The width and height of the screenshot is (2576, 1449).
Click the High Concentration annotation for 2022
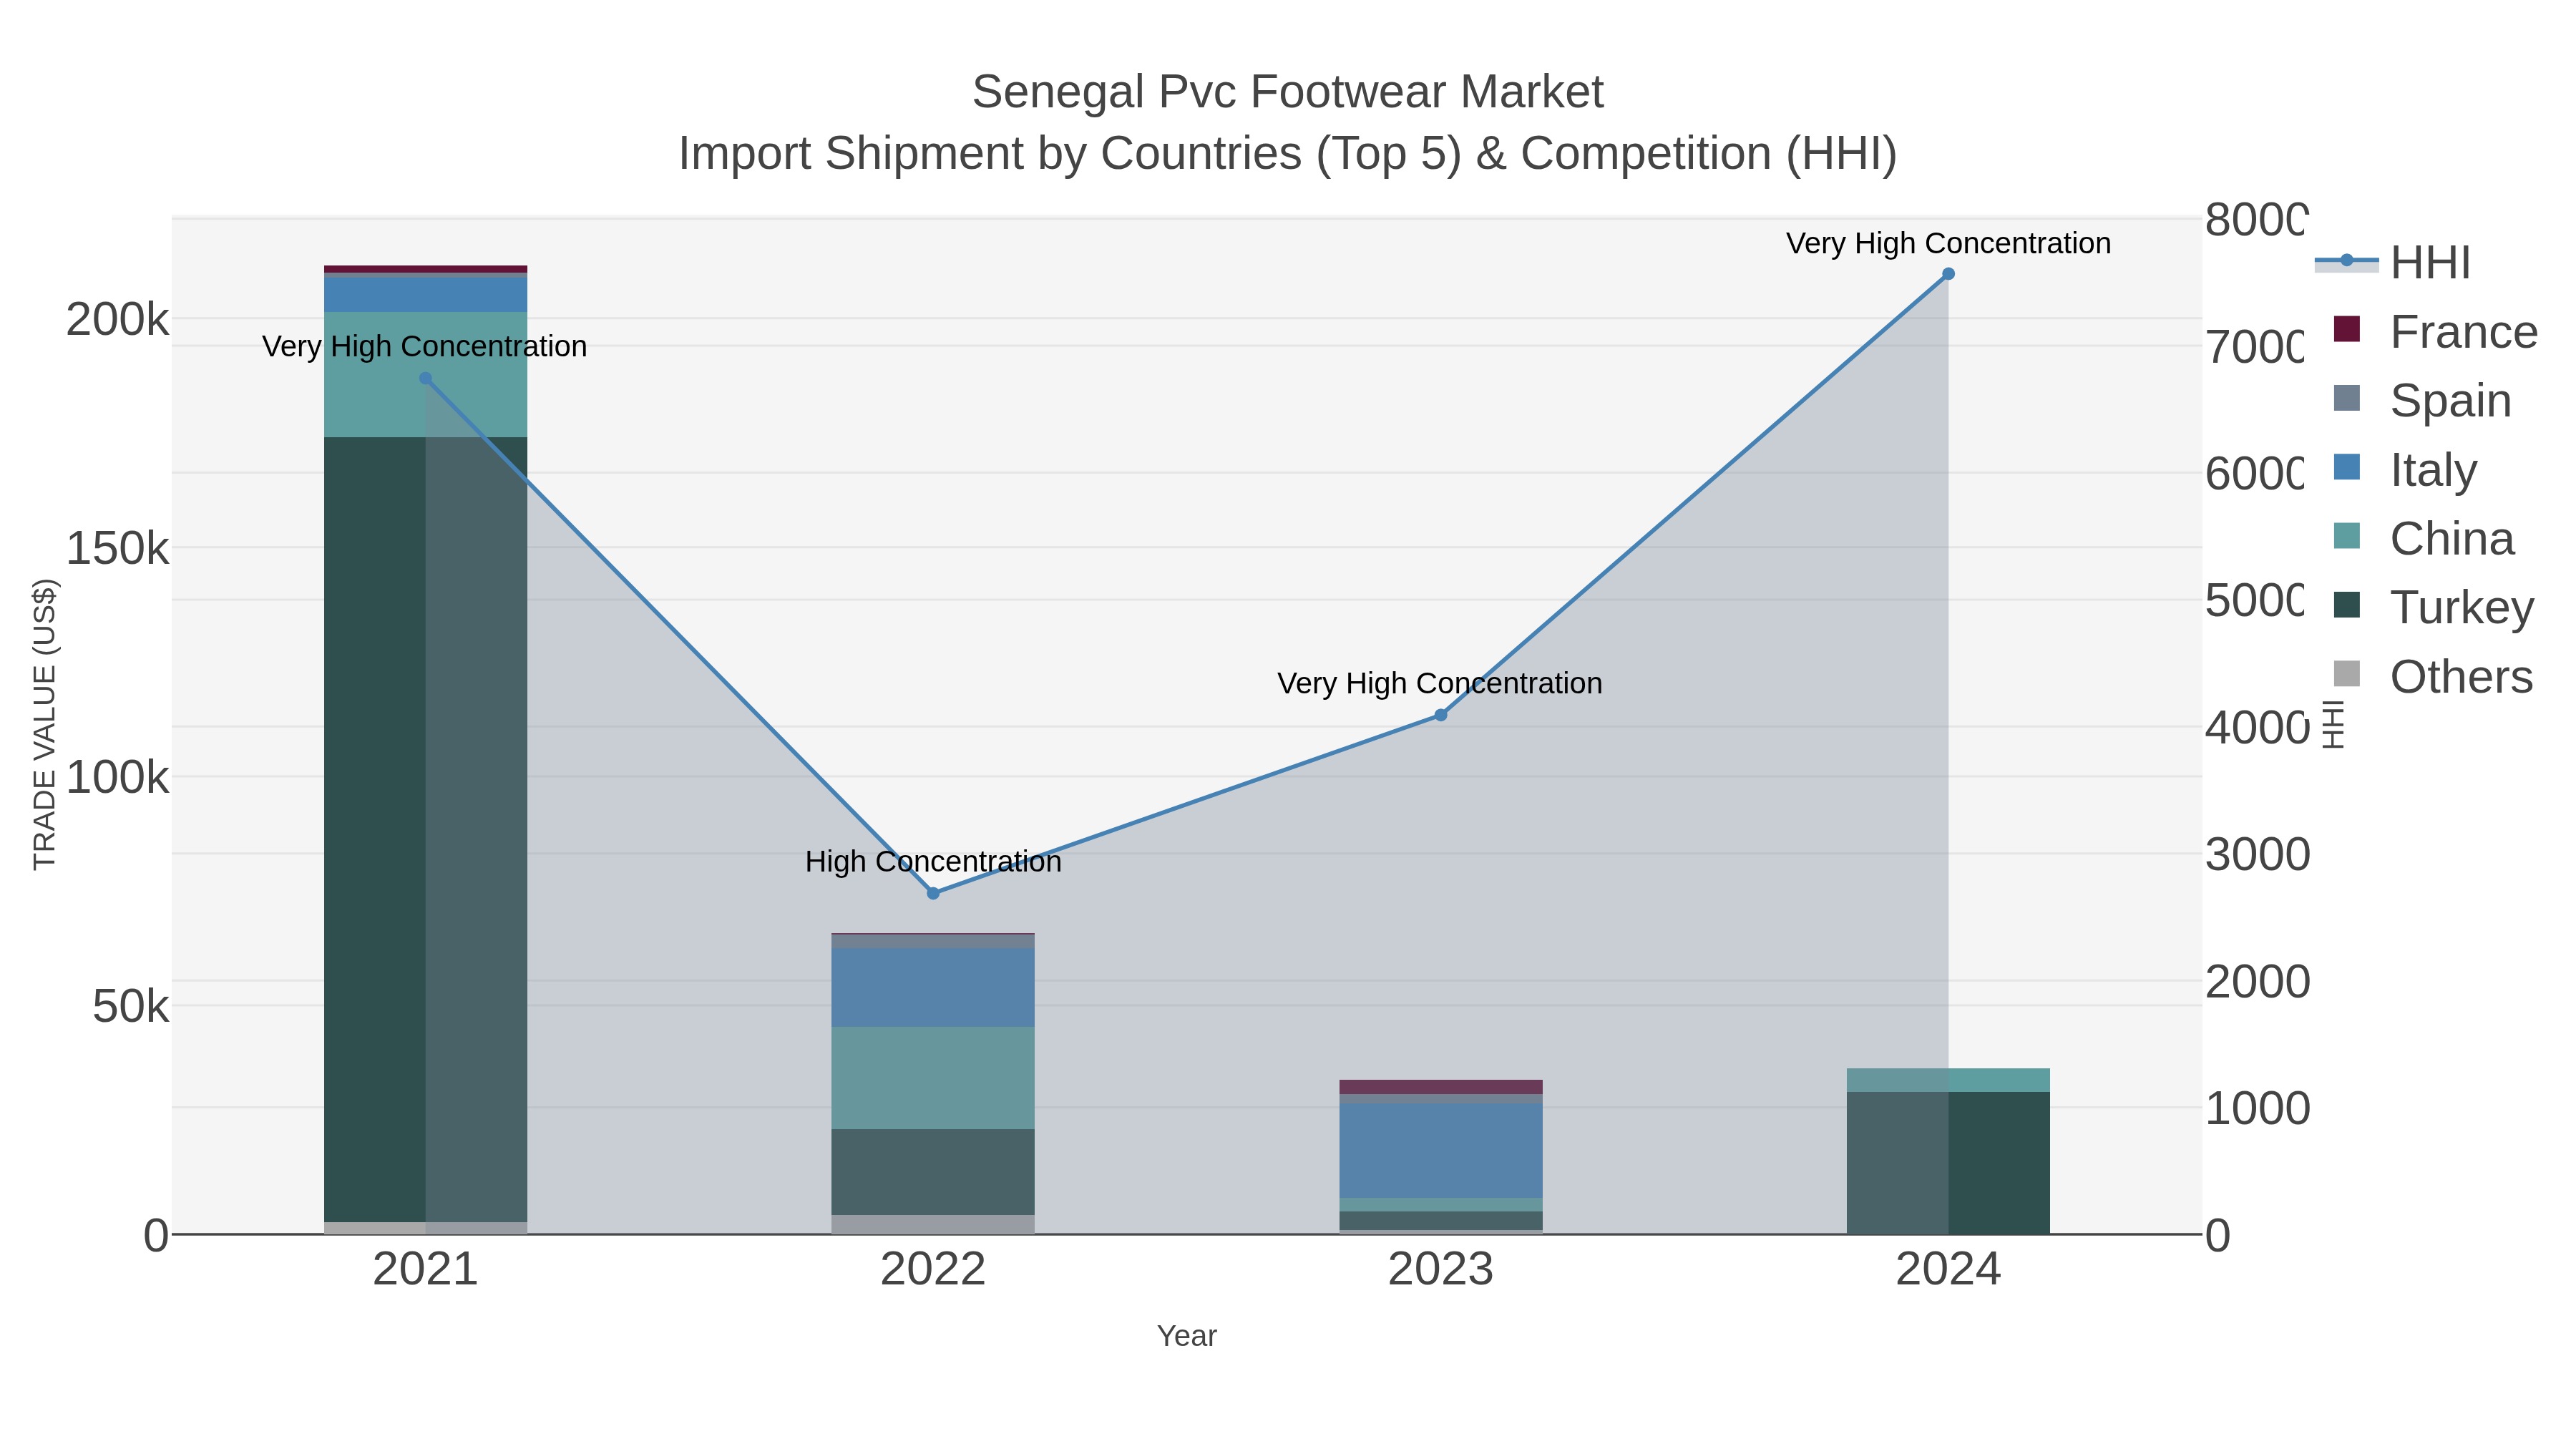point(933,861)
